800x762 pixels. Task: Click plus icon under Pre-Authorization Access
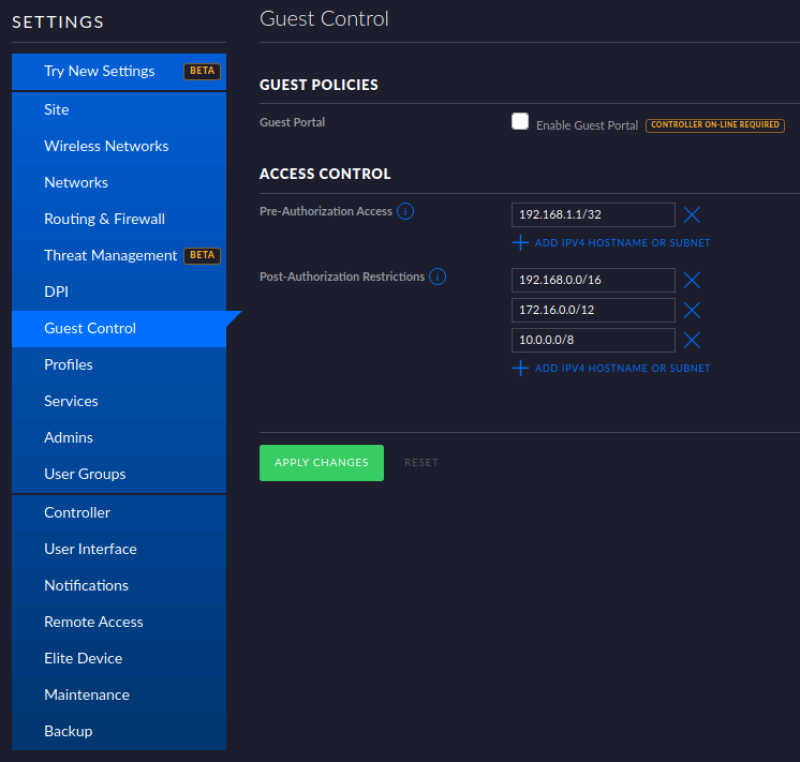pyautogui.click(x=520, y=243)
